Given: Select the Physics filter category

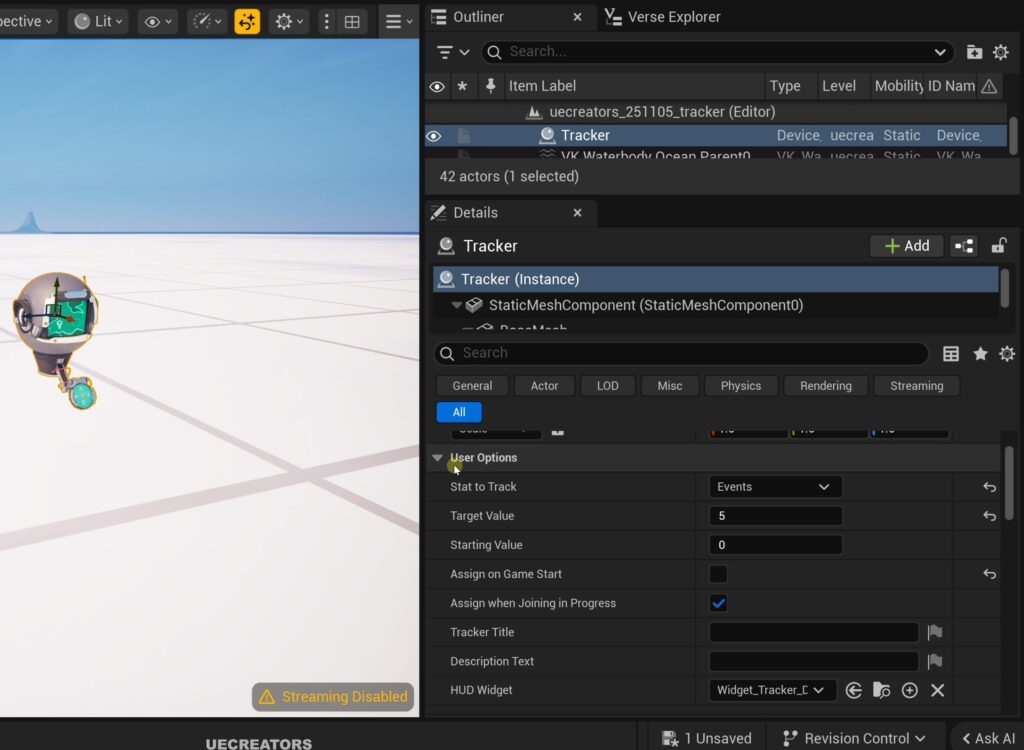Looking at the screenshot, I should [740, 386].
